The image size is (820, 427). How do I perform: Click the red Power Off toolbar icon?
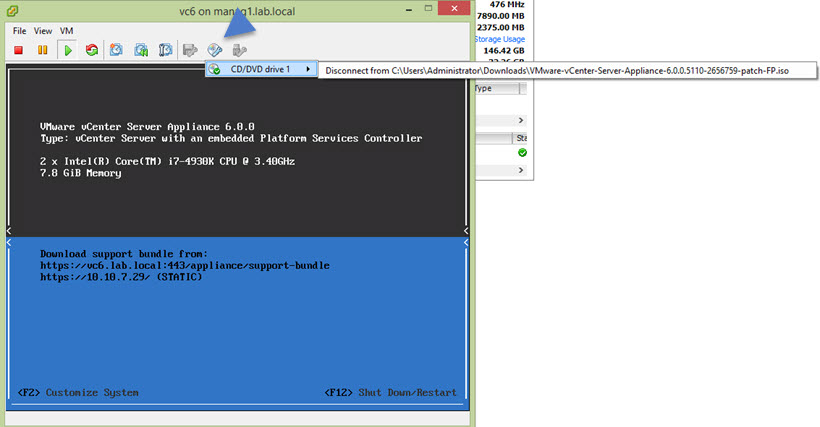[x=18, y=50]
